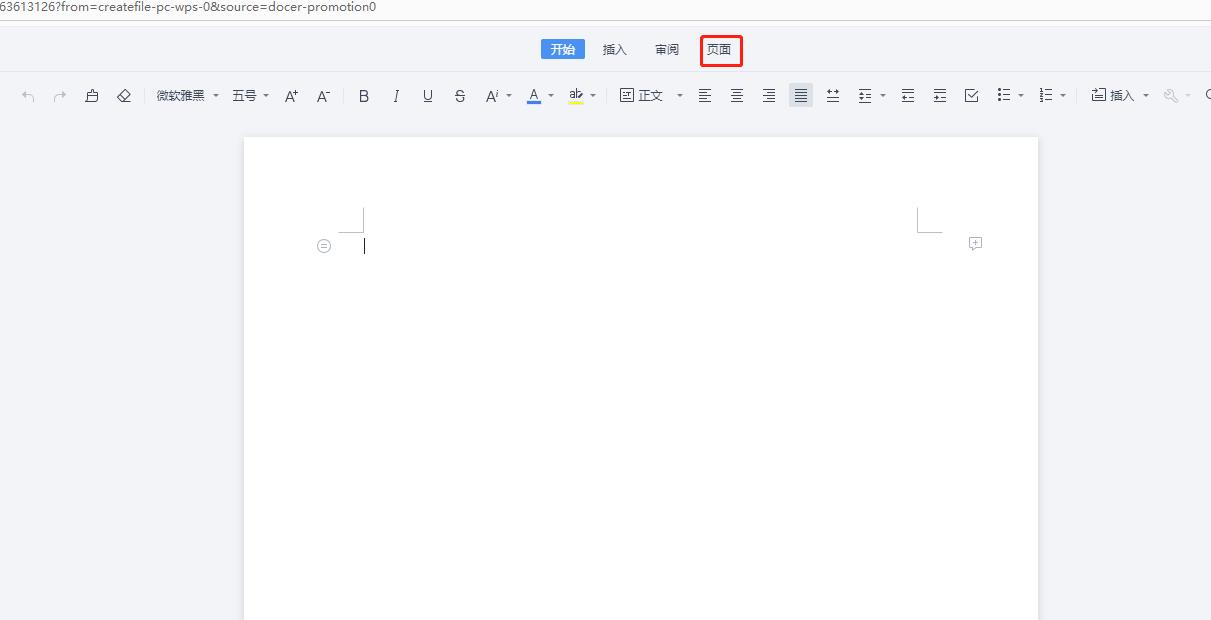The image size is (1211, 620).
Task: Switch to the 页面 tab
Action: (x=719, y=50)
